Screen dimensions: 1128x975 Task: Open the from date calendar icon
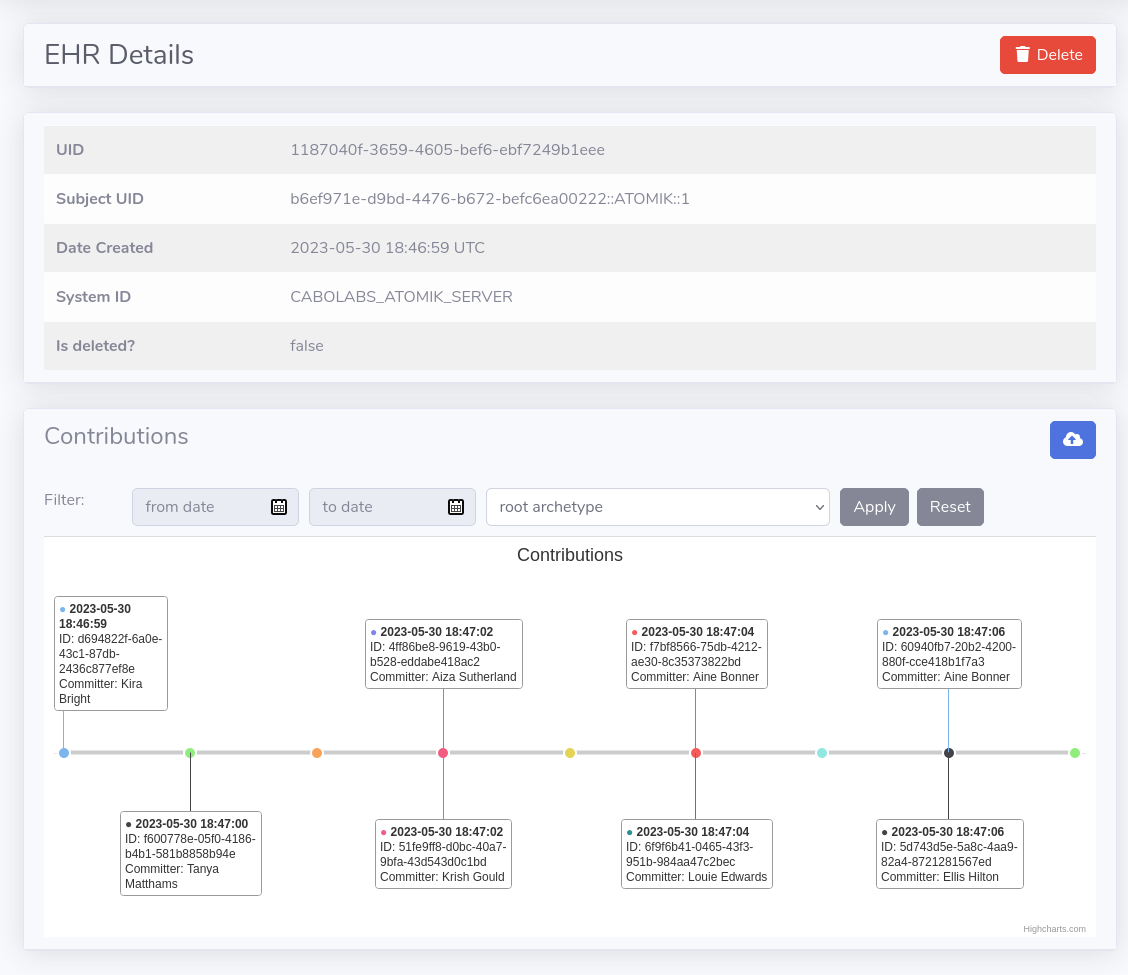click(x=279, y=507)
